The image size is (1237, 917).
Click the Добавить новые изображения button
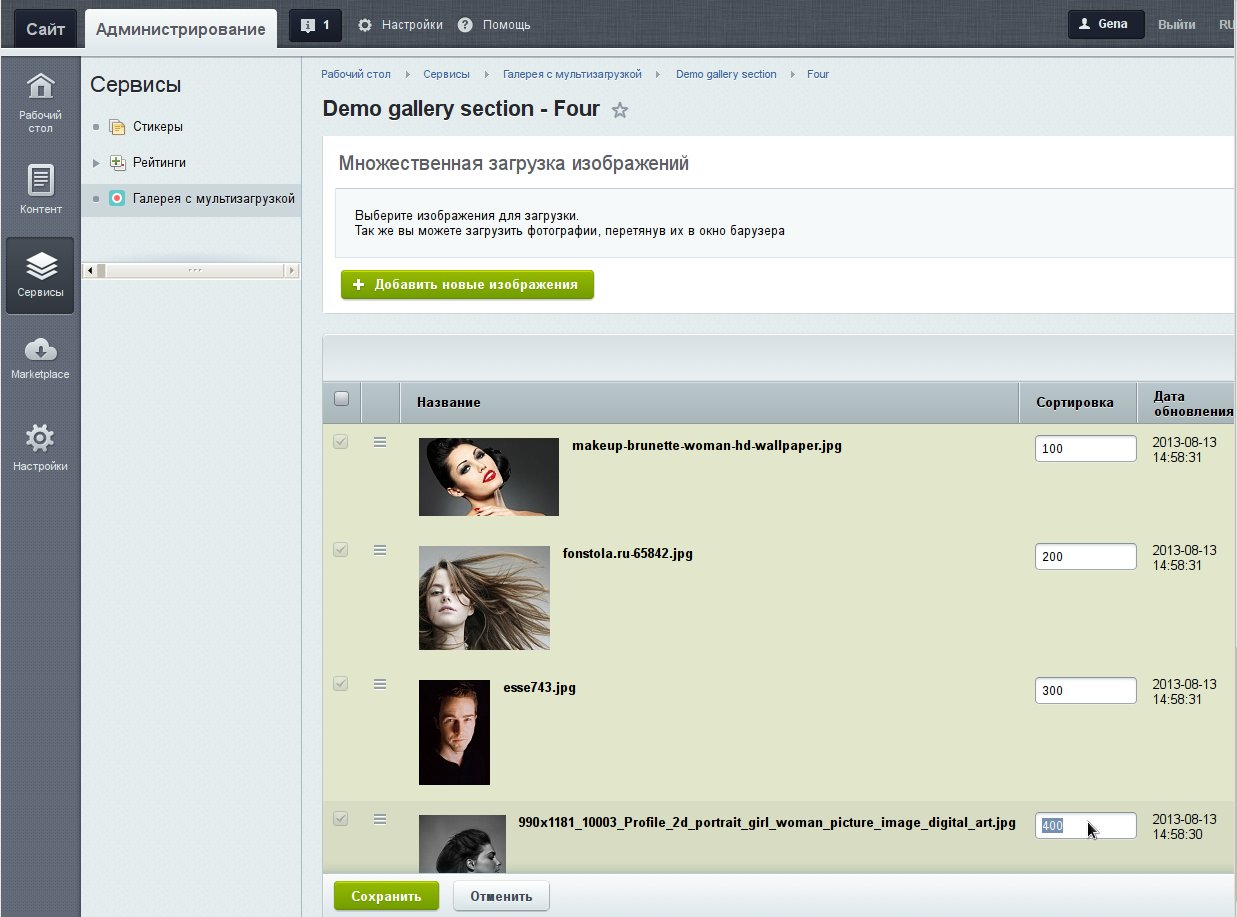[467, 284]
